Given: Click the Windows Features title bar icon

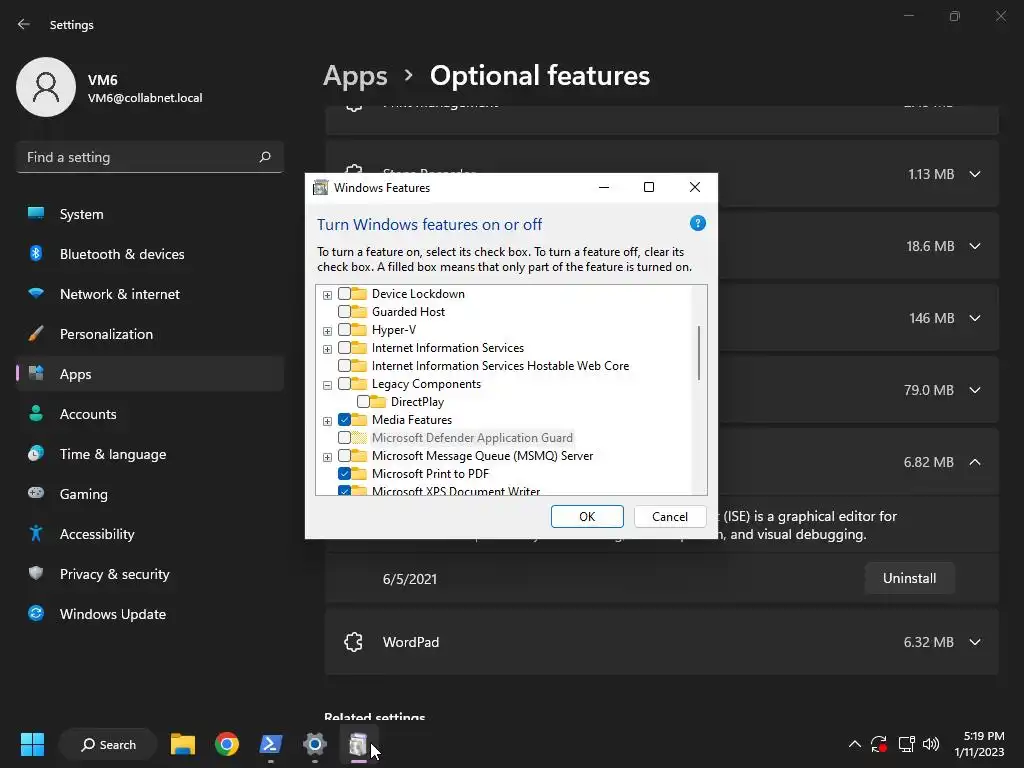Looking at the screenshot, I should coord(321,188).
